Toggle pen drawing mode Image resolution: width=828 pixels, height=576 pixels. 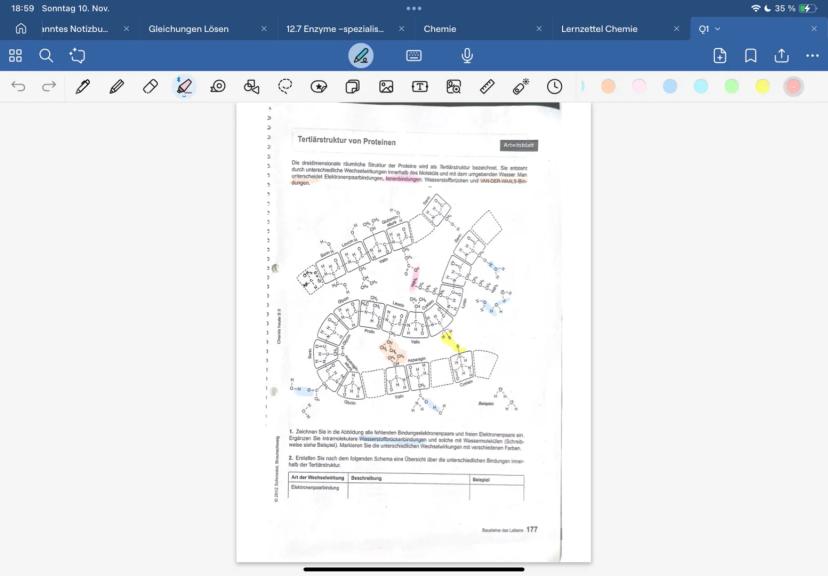pyautogui.click(x=361, y=56)
